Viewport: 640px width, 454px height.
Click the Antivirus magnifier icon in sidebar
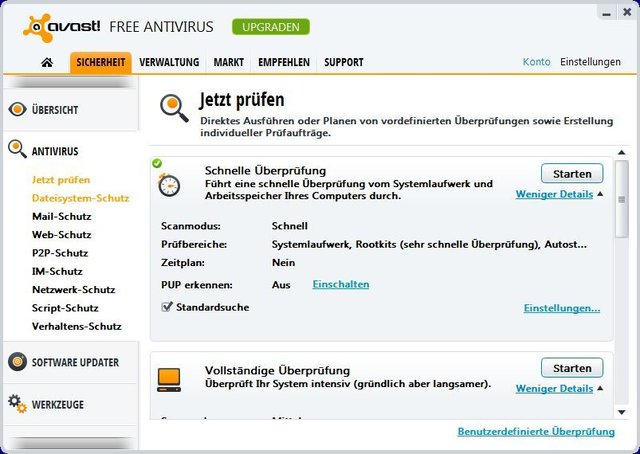pyautogui.click(x=17, y=149)
